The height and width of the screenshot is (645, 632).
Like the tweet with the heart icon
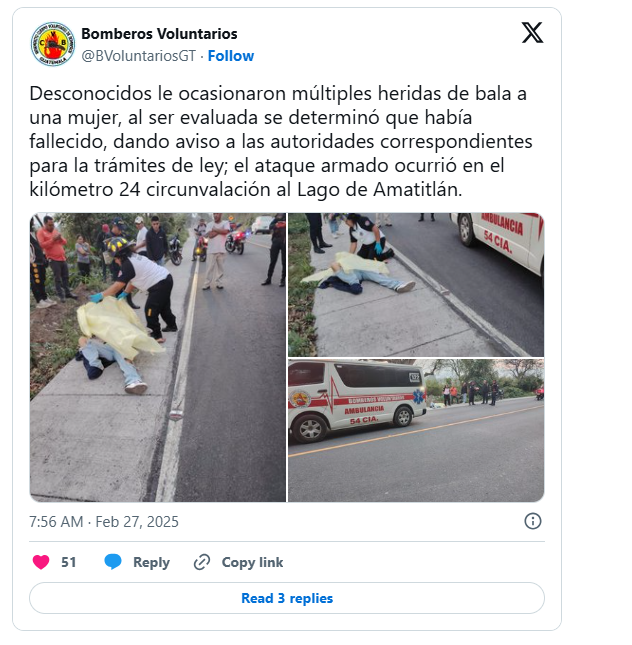tap(41, 562)
